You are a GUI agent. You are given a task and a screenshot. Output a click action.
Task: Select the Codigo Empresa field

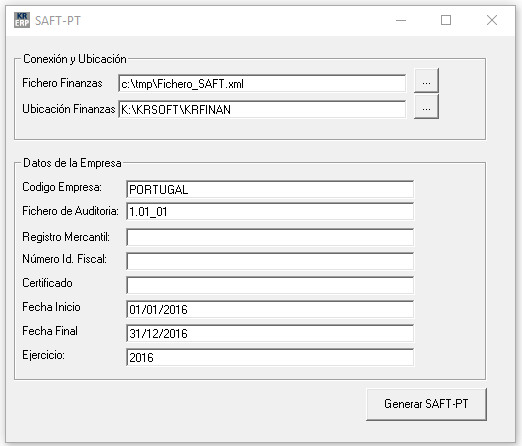[x=270, y=189]
